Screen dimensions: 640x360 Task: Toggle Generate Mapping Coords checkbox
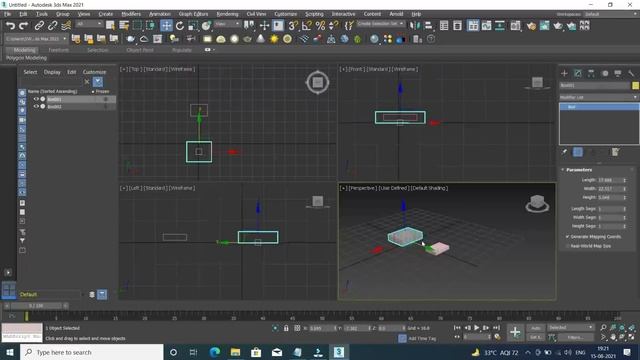point(567,237)
